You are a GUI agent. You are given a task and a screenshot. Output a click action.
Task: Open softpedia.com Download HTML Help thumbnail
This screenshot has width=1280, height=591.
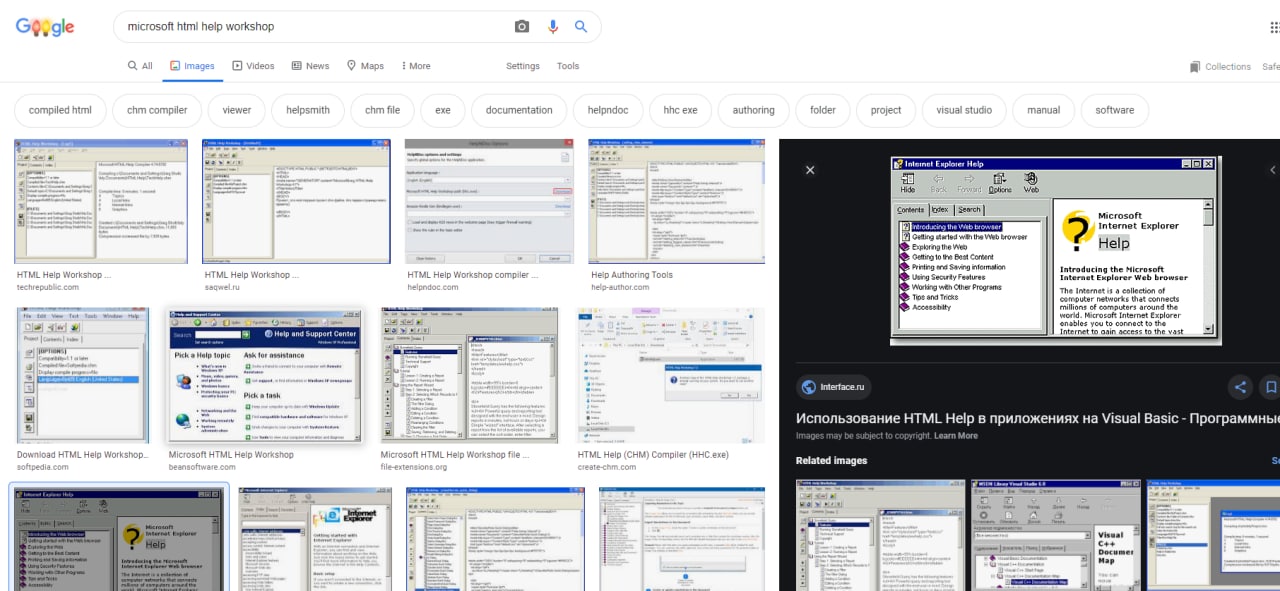pos(83,376)
